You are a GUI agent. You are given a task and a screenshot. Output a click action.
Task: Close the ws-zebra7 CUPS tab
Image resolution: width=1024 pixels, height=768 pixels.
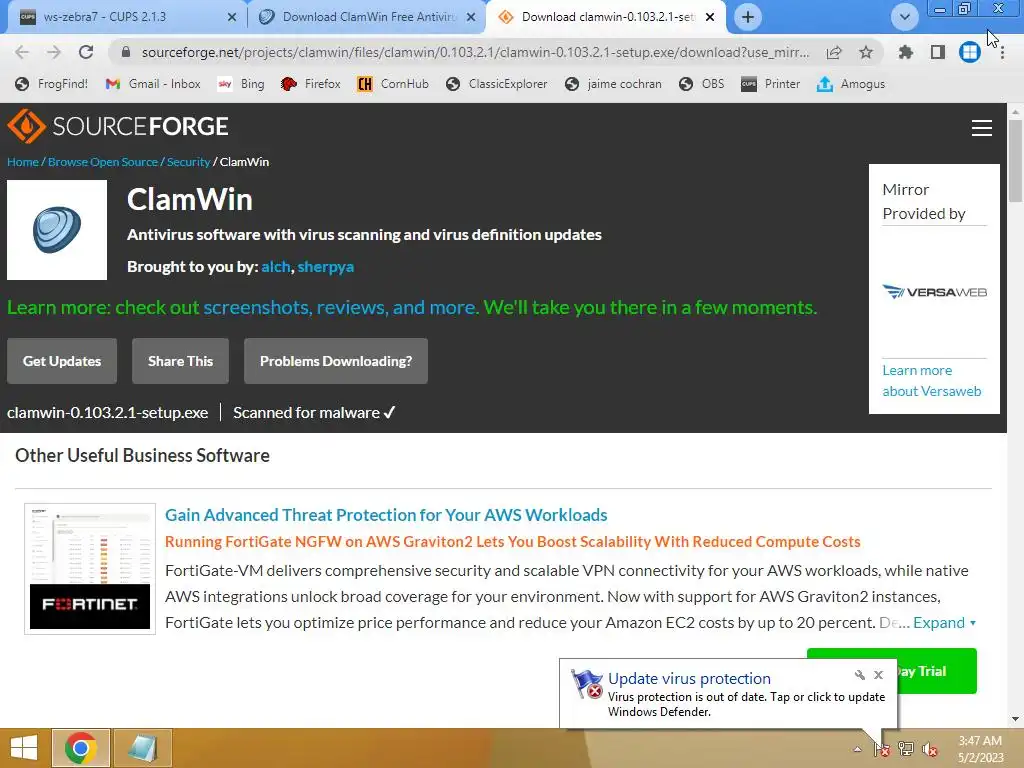click(232, 18)
